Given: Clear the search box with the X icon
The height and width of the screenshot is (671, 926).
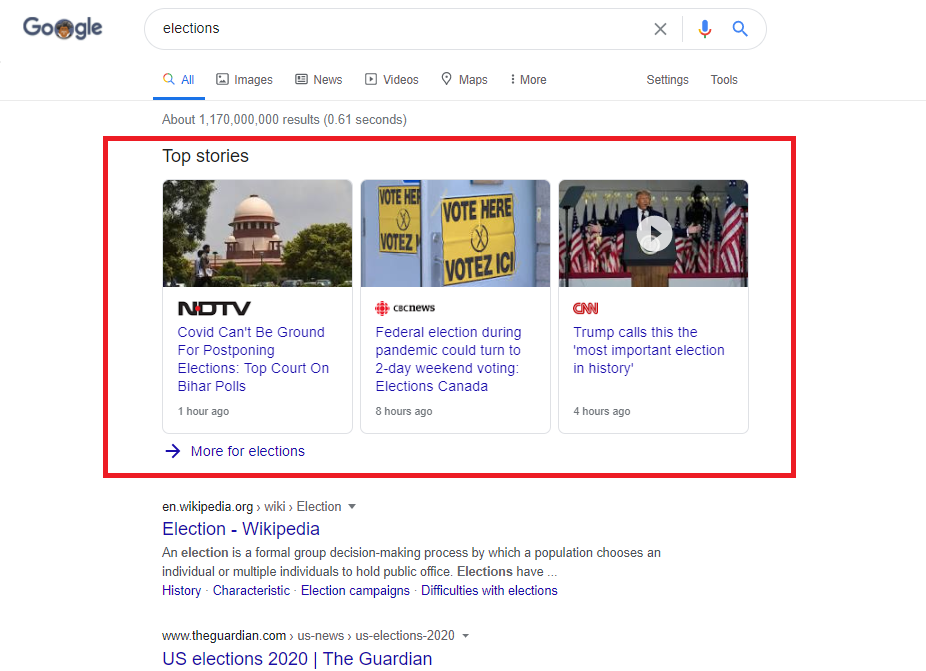Looking at the screenshot, I should pyautogui.click(x=660, y=29).
